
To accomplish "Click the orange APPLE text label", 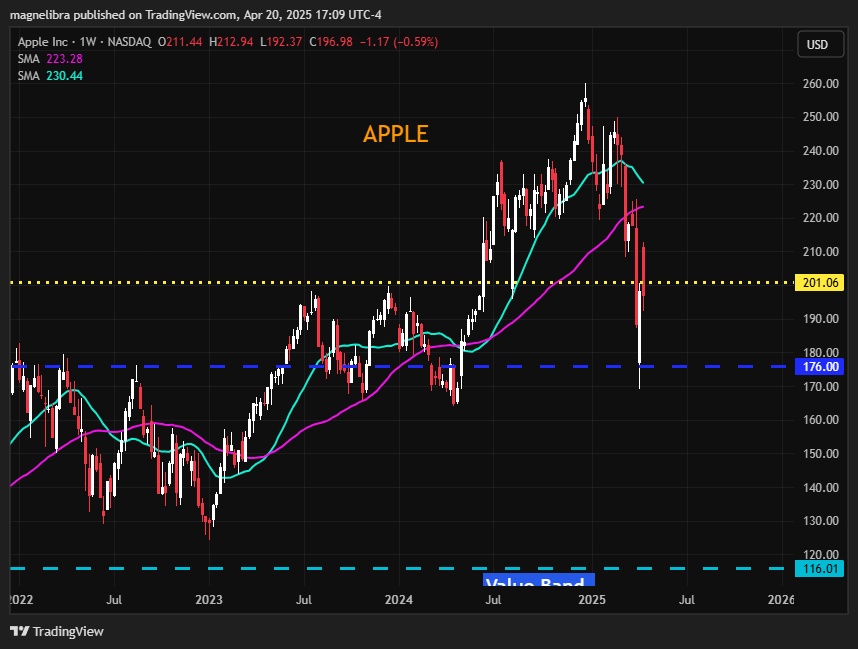I will tap(396, 134).
